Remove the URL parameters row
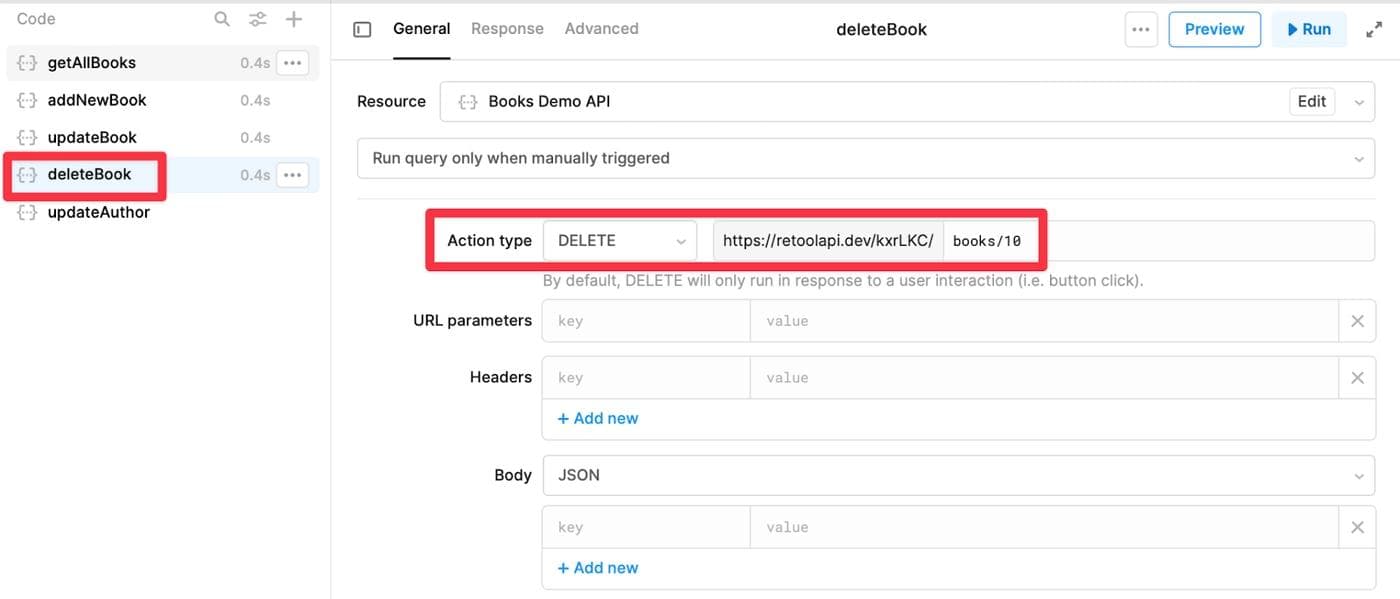 click(1357, 321)
